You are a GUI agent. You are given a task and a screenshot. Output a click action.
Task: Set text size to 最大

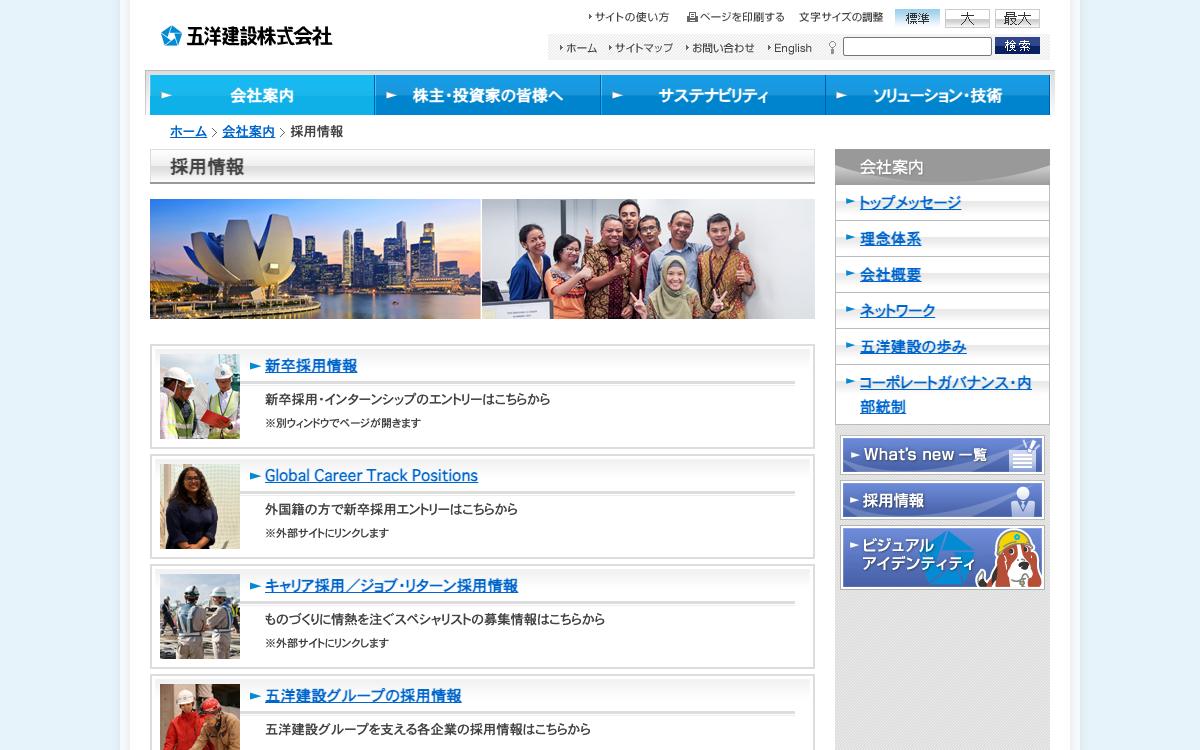point(1017,18)
